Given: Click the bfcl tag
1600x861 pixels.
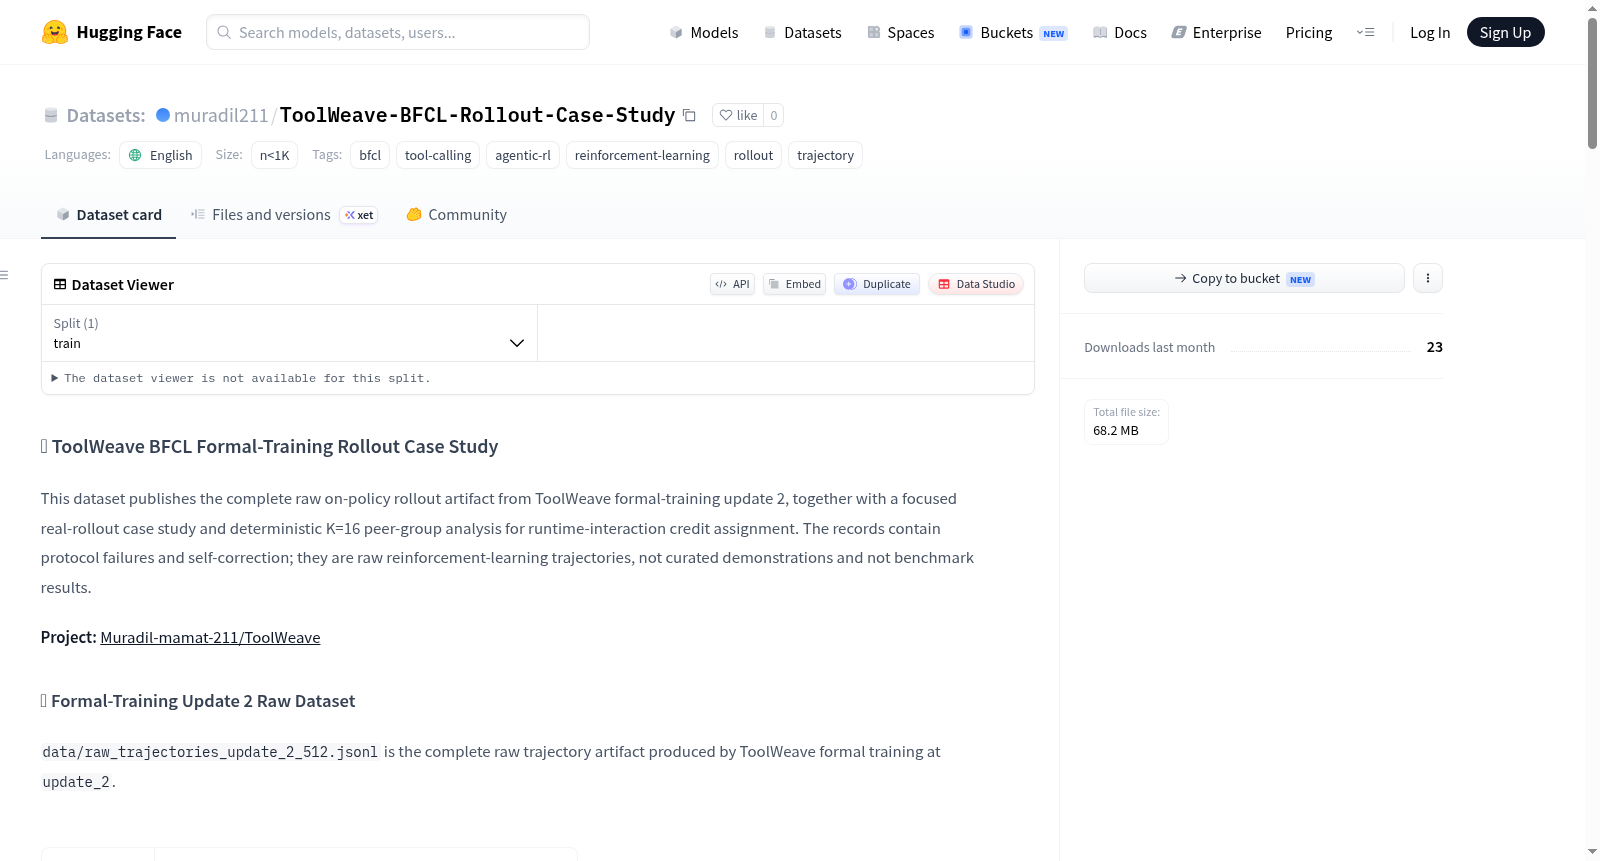Looking at the screenshot, I should 370,155.
